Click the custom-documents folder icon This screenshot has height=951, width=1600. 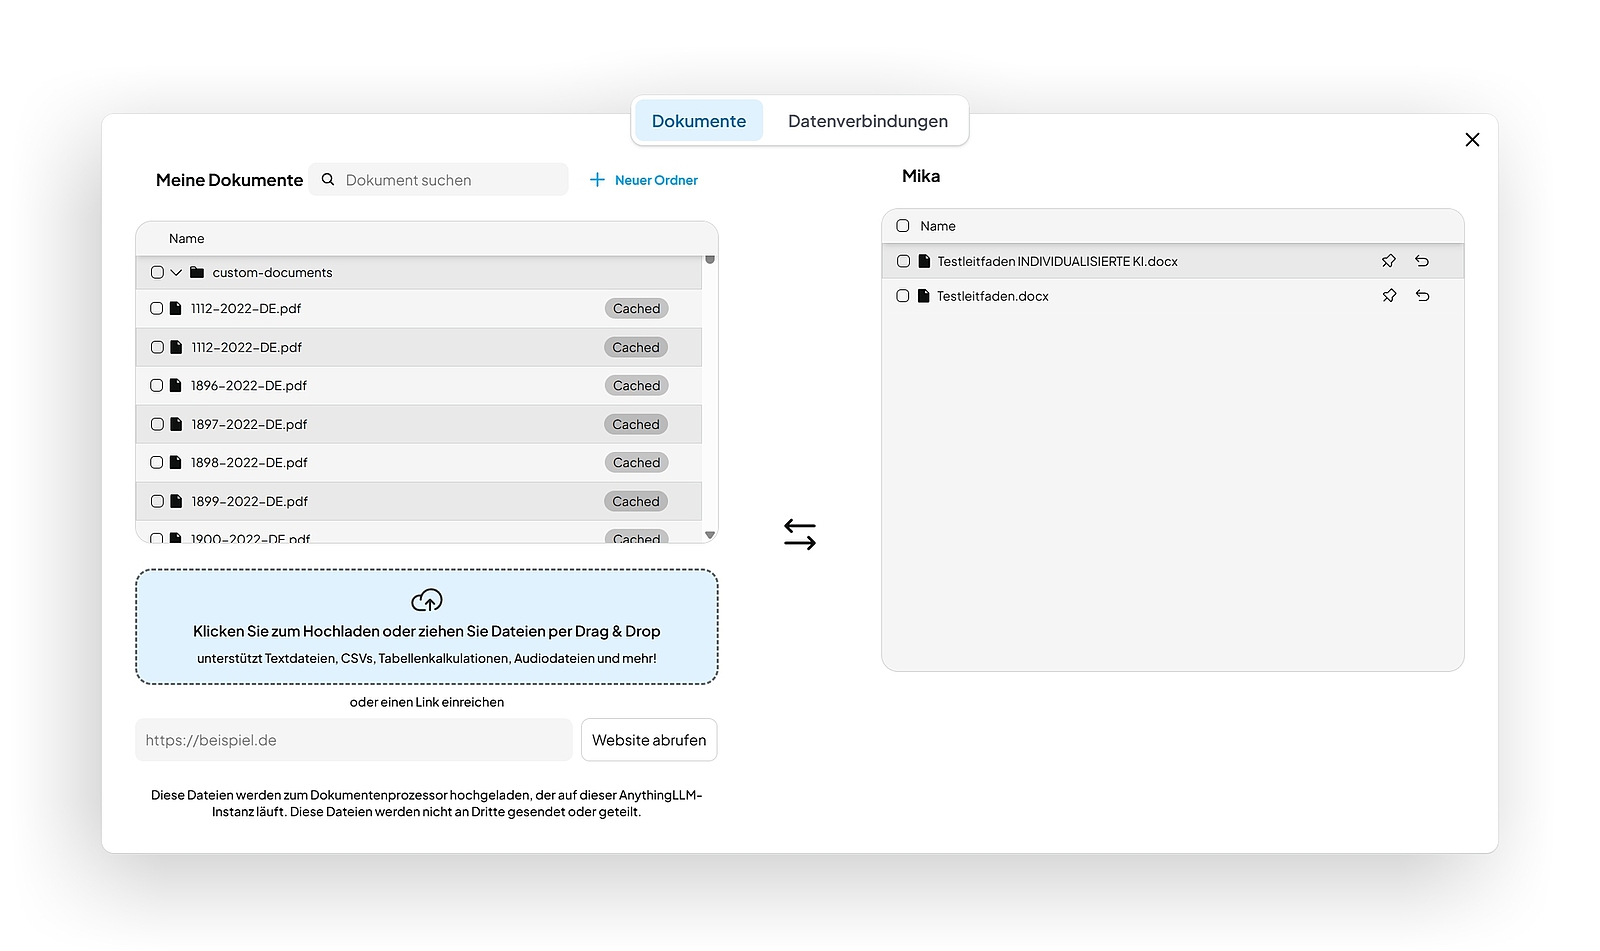pos(197,272)
